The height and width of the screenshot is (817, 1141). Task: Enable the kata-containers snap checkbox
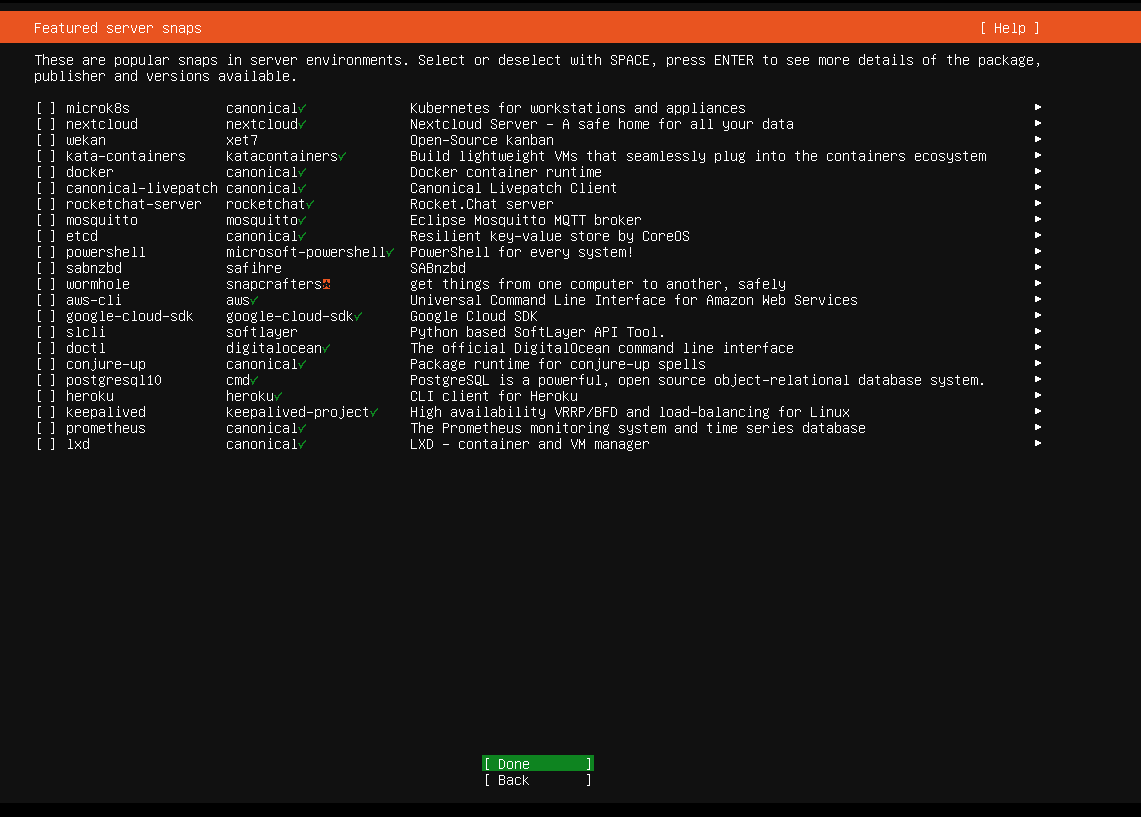pos(46,156)
